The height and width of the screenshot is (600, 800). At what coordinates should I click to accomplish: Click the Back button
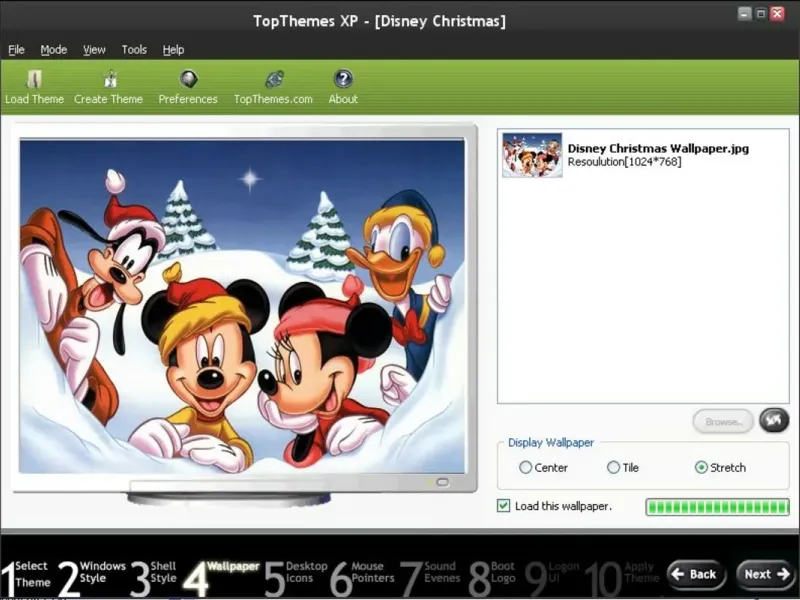coord(696,574)
